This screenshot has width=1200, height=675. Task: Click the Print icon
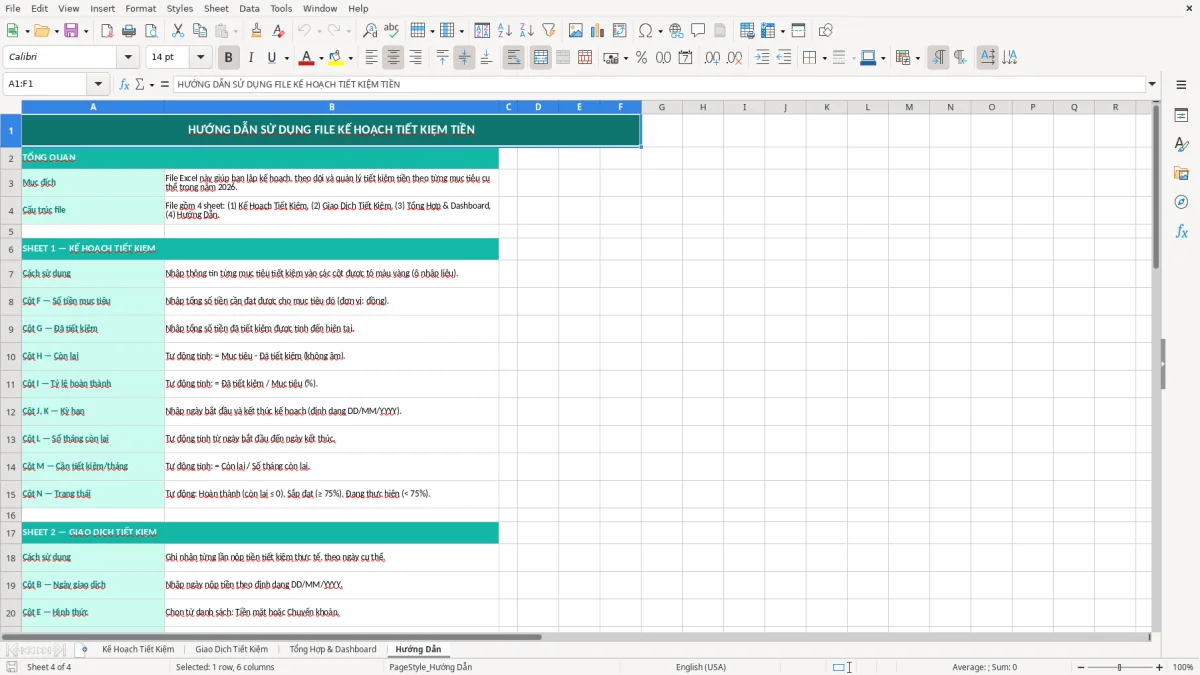click(x=129, y=31)
